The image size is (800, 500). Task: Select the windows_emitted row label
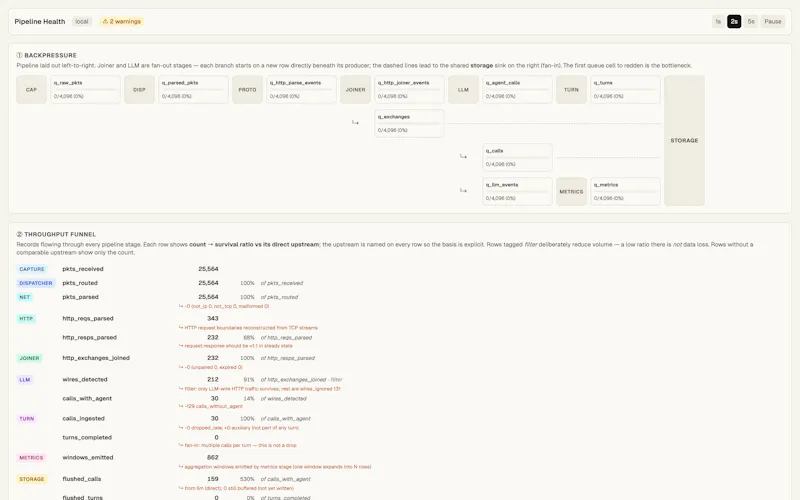(88, 458)
